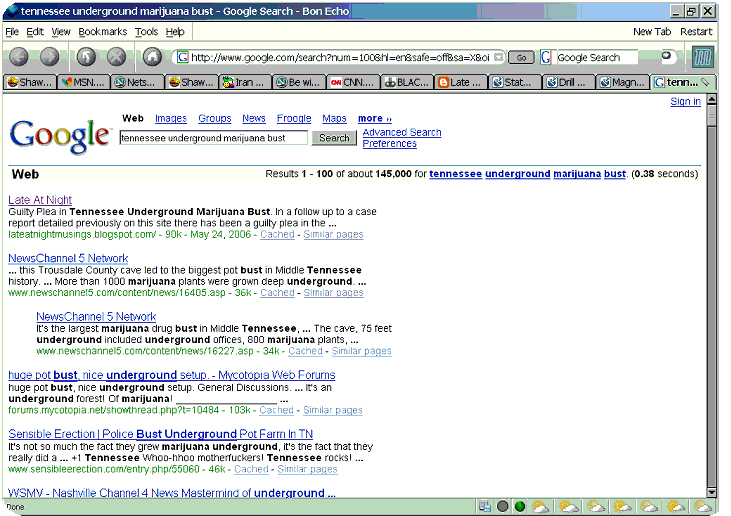Open Similar pages for forums.mycotopia.net result
731x516 pixels.
pos(333,410)
